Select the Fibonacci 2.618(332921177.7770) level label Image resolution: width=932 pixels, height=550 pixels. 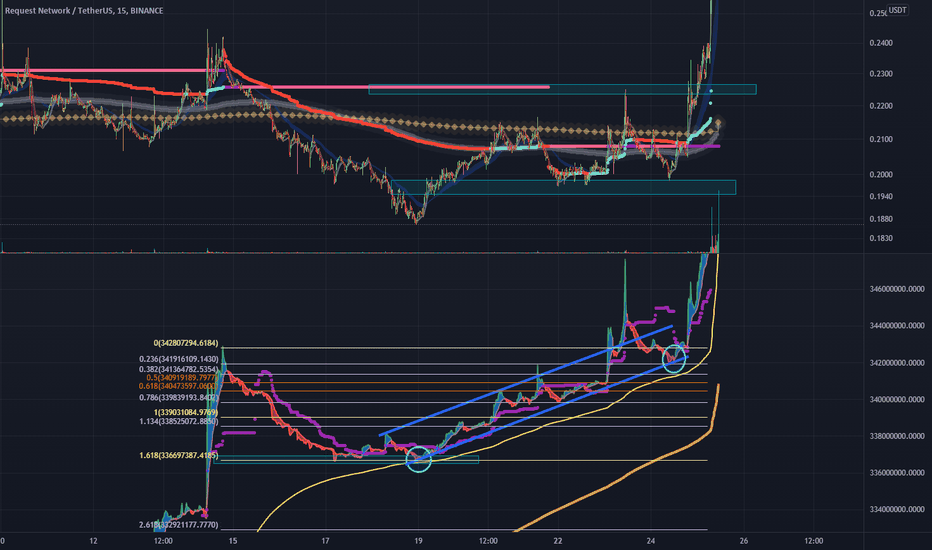[x=178, y=526]
